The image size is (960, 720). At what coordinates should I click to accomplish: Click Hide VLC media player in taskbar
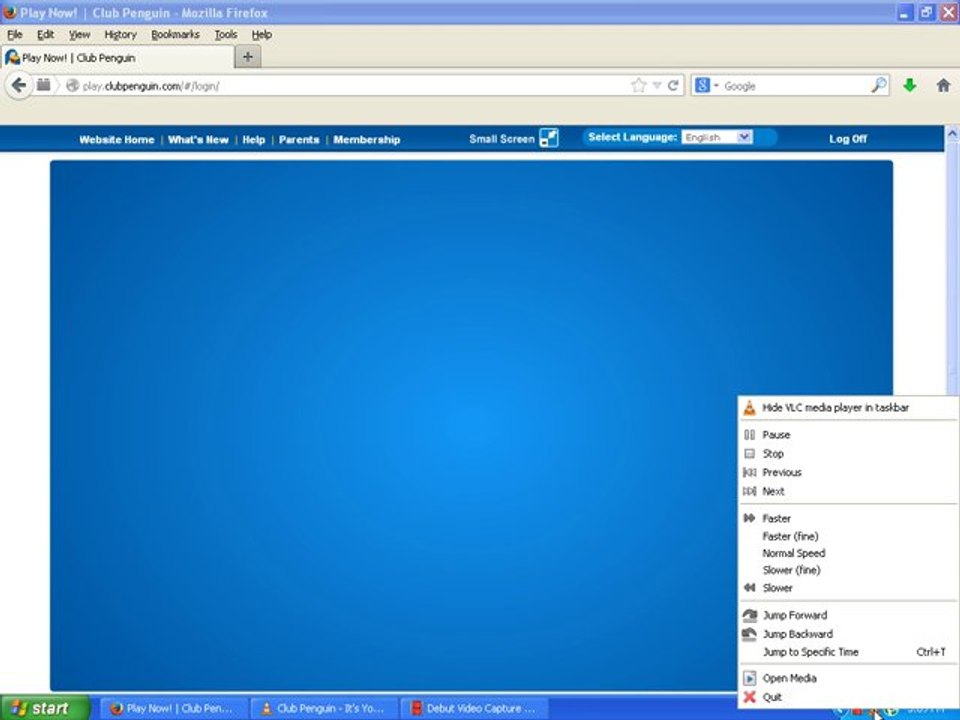click(848, 407)
